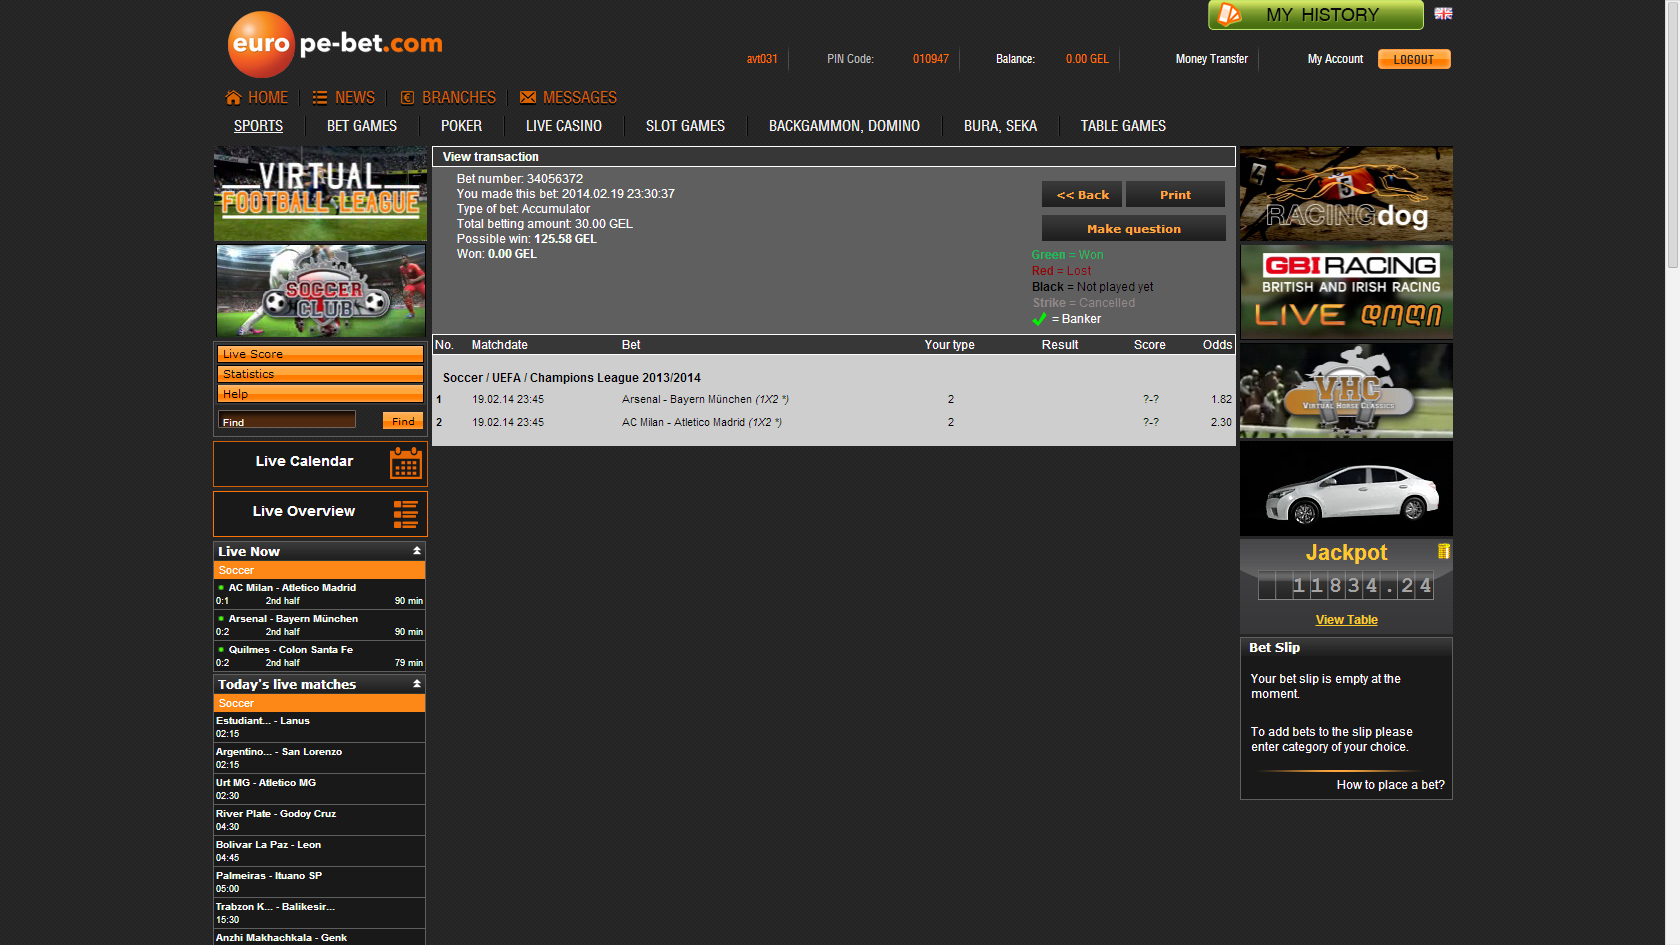Click the Make question button

click(x=1134, y=229)
